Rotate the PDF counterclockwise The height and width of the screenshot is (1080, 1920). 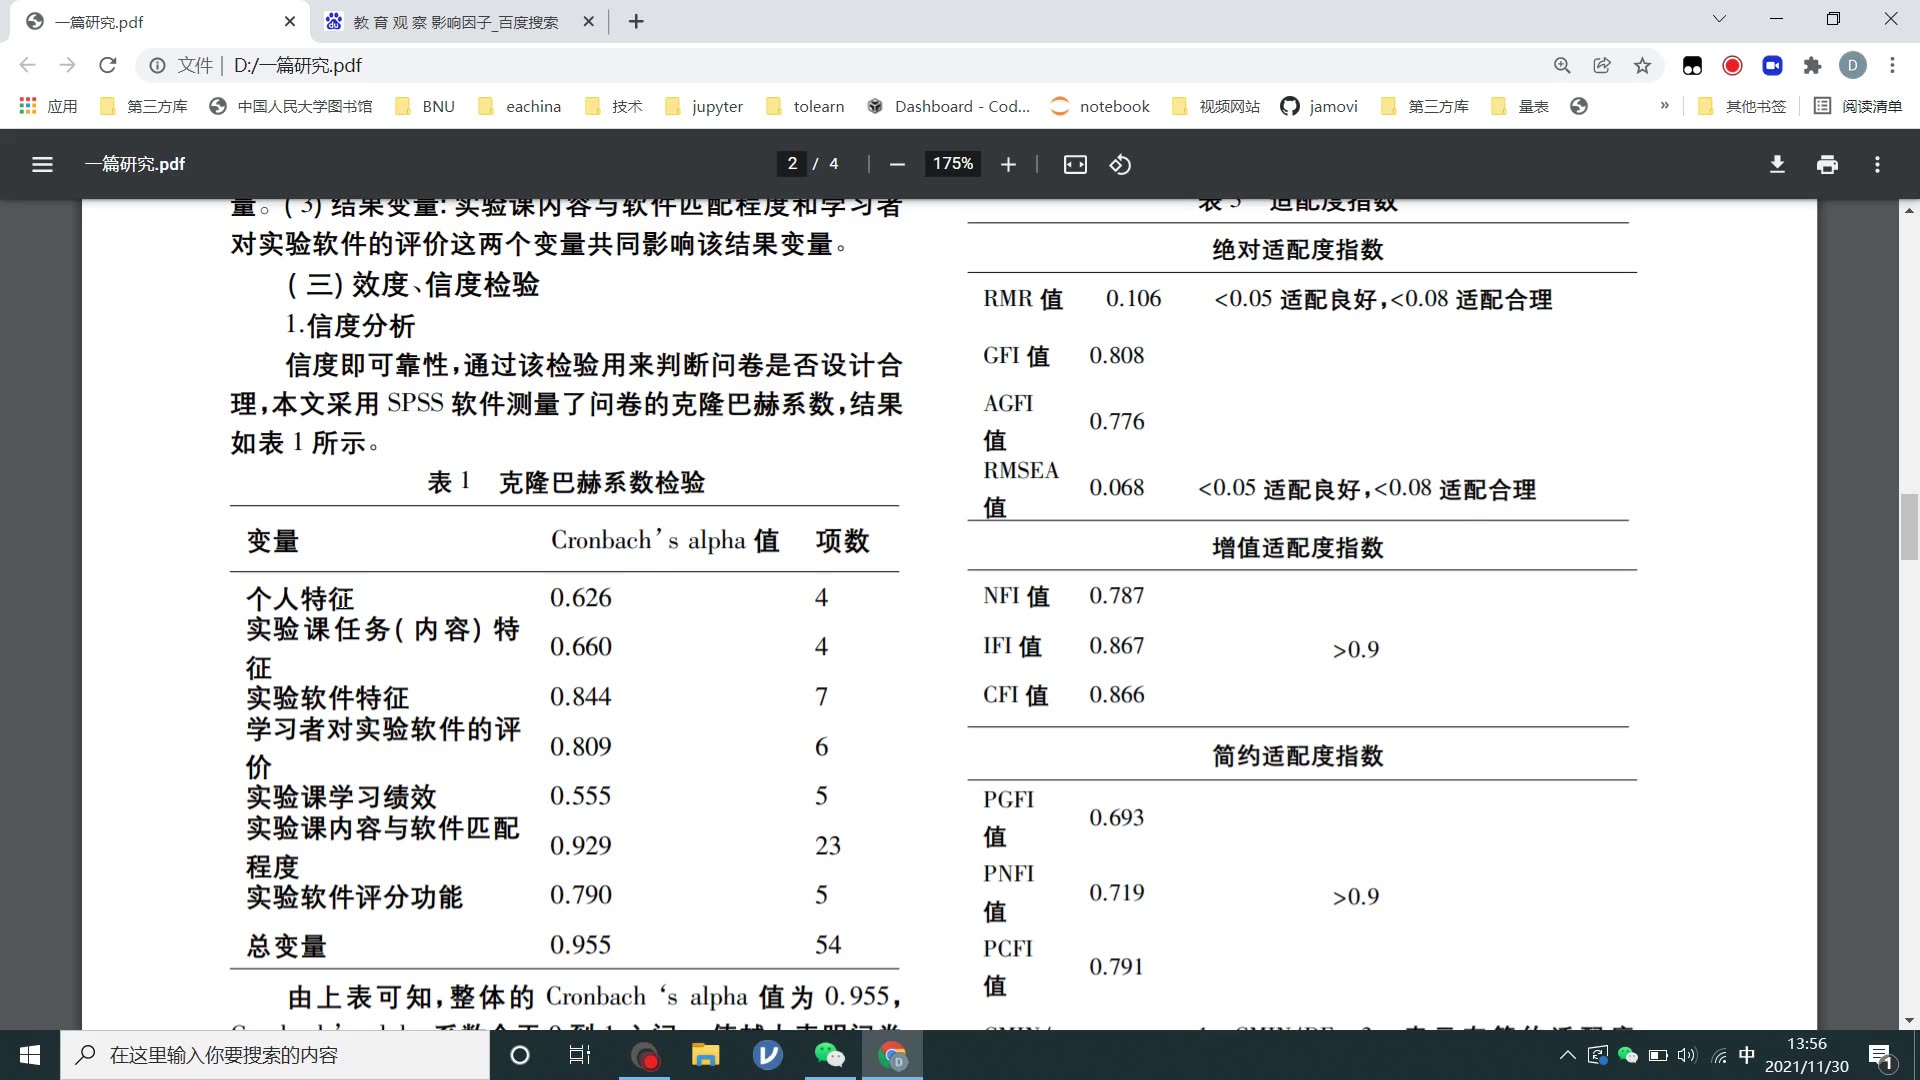point(1120,164)
